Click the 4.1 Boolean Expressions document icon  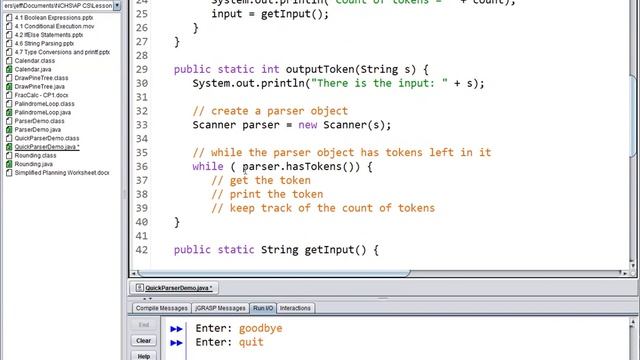tap(9, 18)
